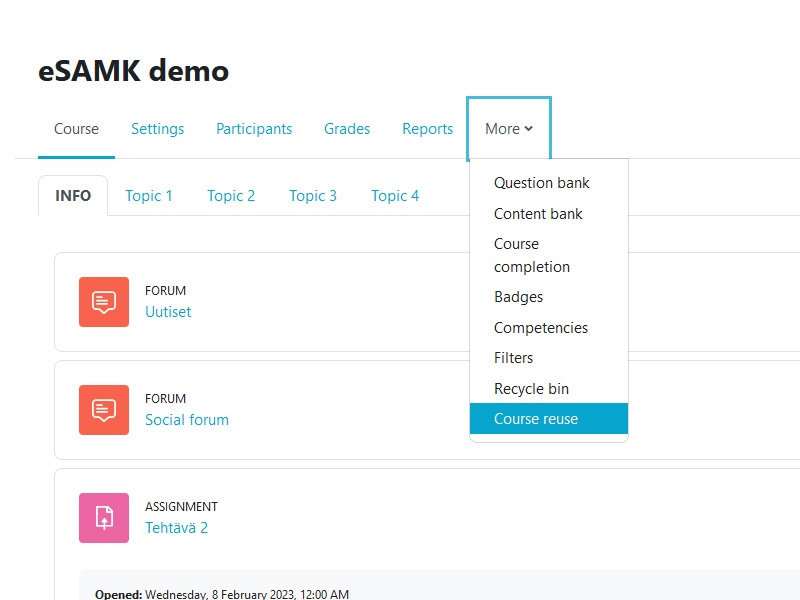Viewport: 800px width, 600px height.
Task: Click the Uutiset forum icon
Action: point(104,302)
